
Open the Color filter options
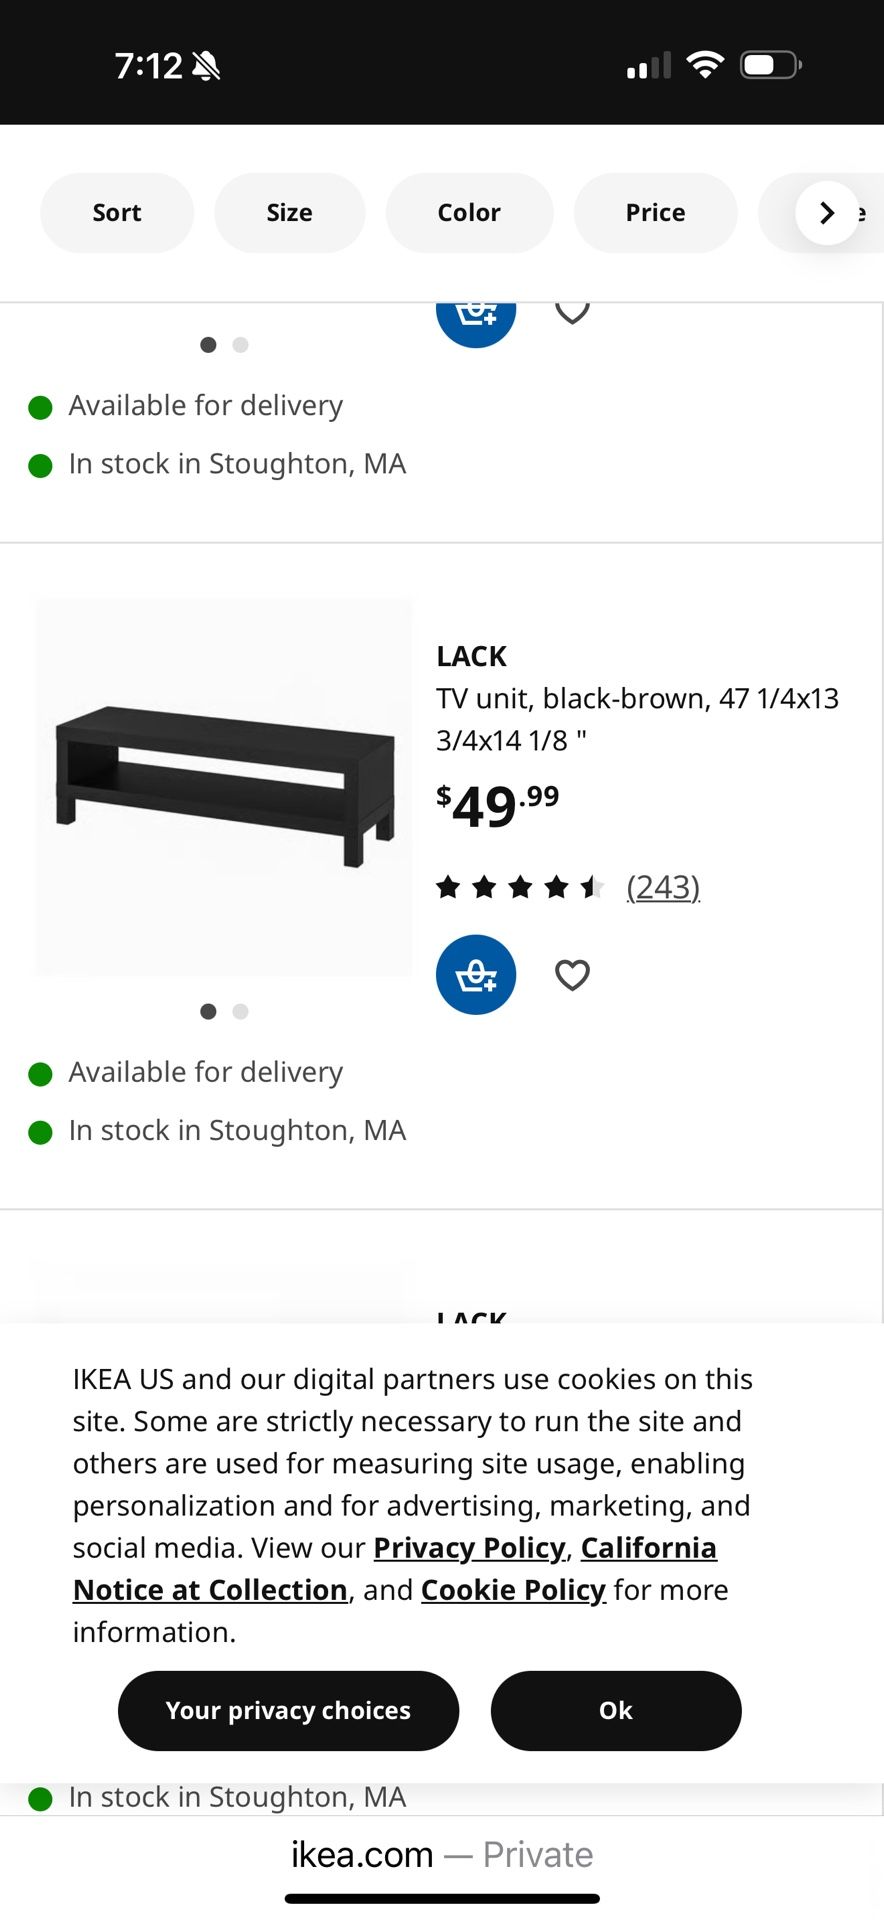(469, 213)
